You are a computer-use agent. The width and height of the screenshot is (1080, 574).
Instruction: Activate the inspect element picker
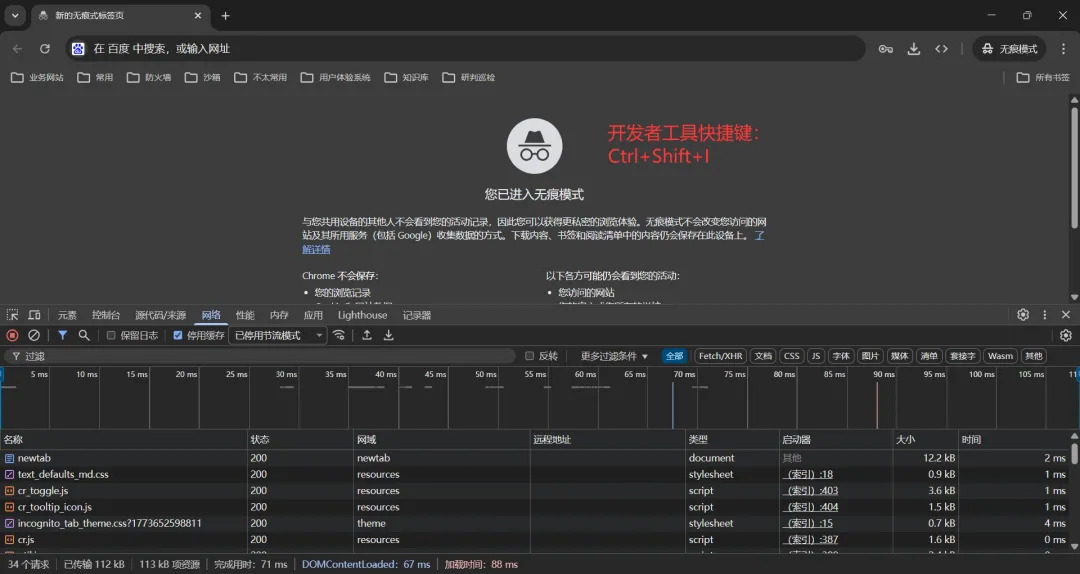(x=12, y=315)
